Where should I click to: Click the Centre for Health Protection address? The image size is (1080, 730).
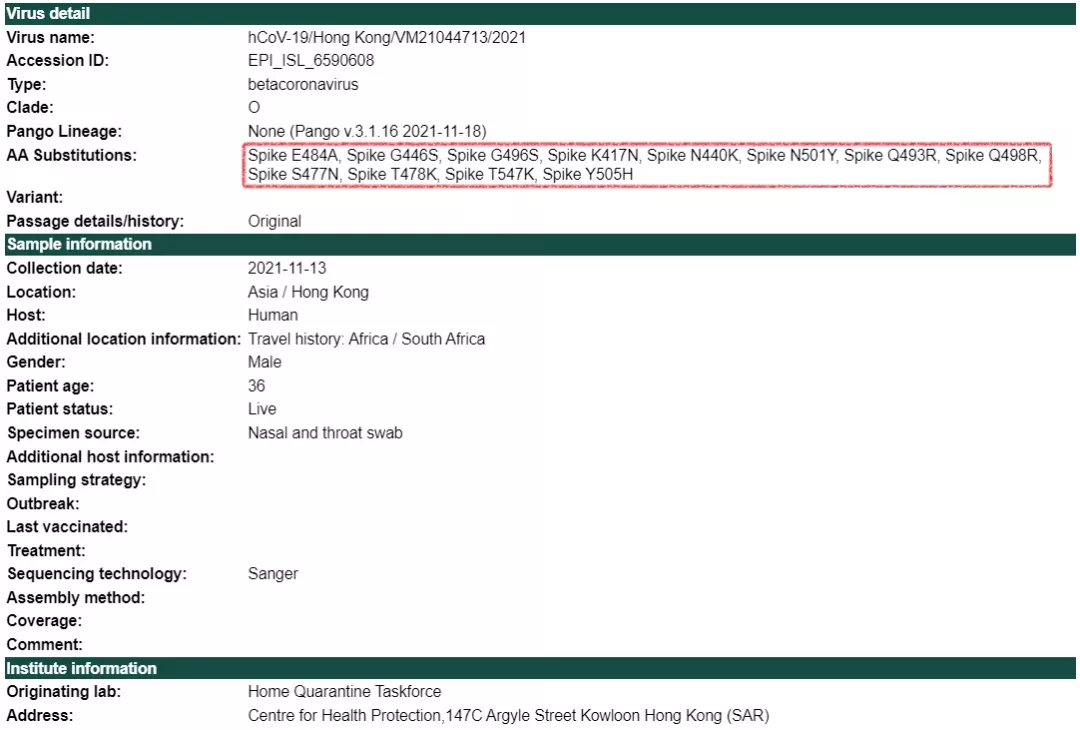(508, 716)
